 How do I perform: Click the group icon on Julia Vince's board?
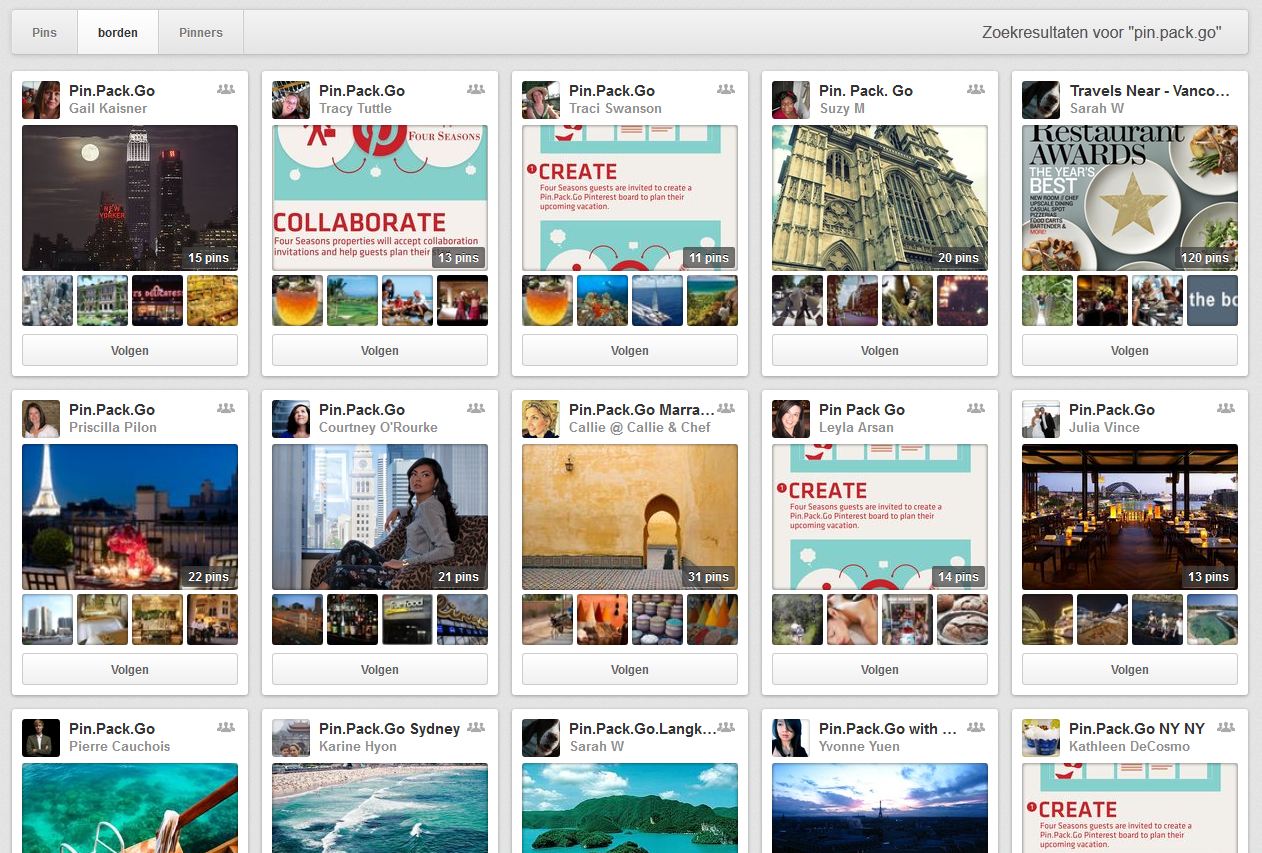(1226, 409)
